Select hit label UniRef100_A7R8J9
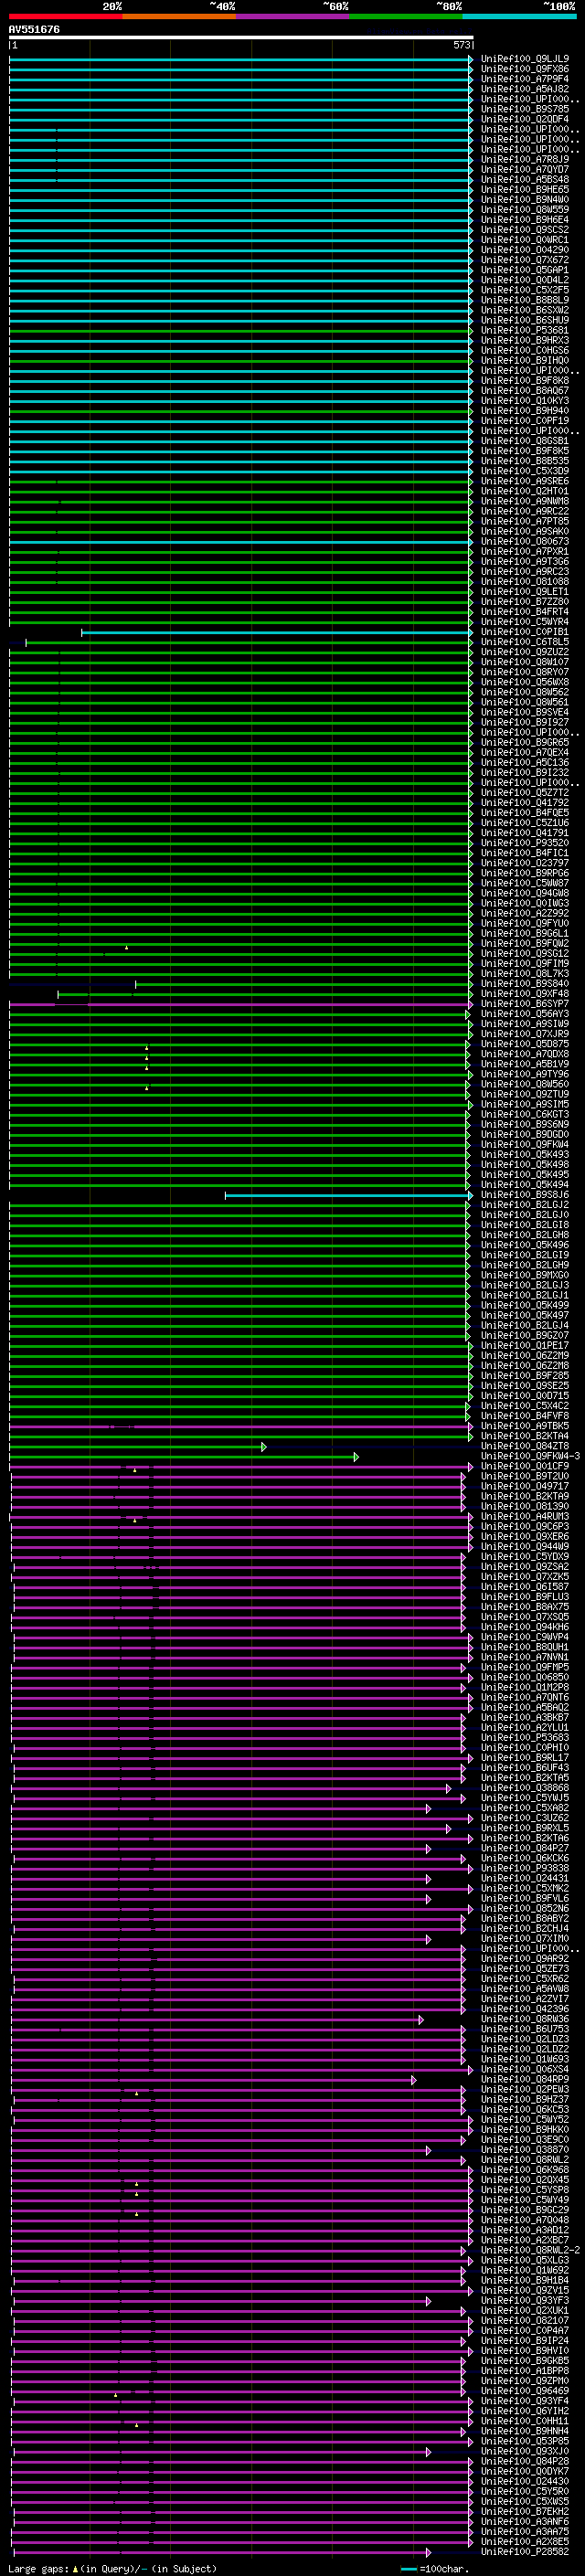This screenshot has width=585, height=2576. (525, 159)
